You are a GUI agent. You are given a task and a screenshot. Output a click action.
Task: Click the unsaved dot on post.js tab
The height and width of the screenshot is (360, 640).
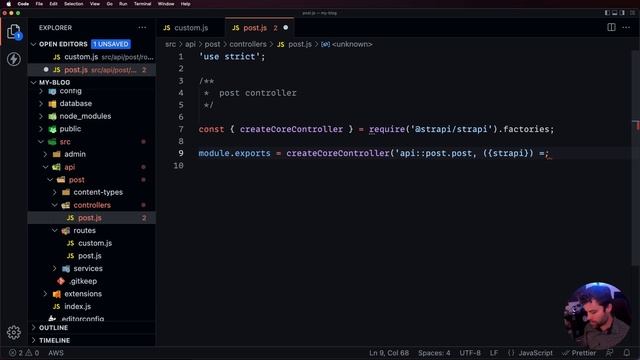[x=286, y=28]
